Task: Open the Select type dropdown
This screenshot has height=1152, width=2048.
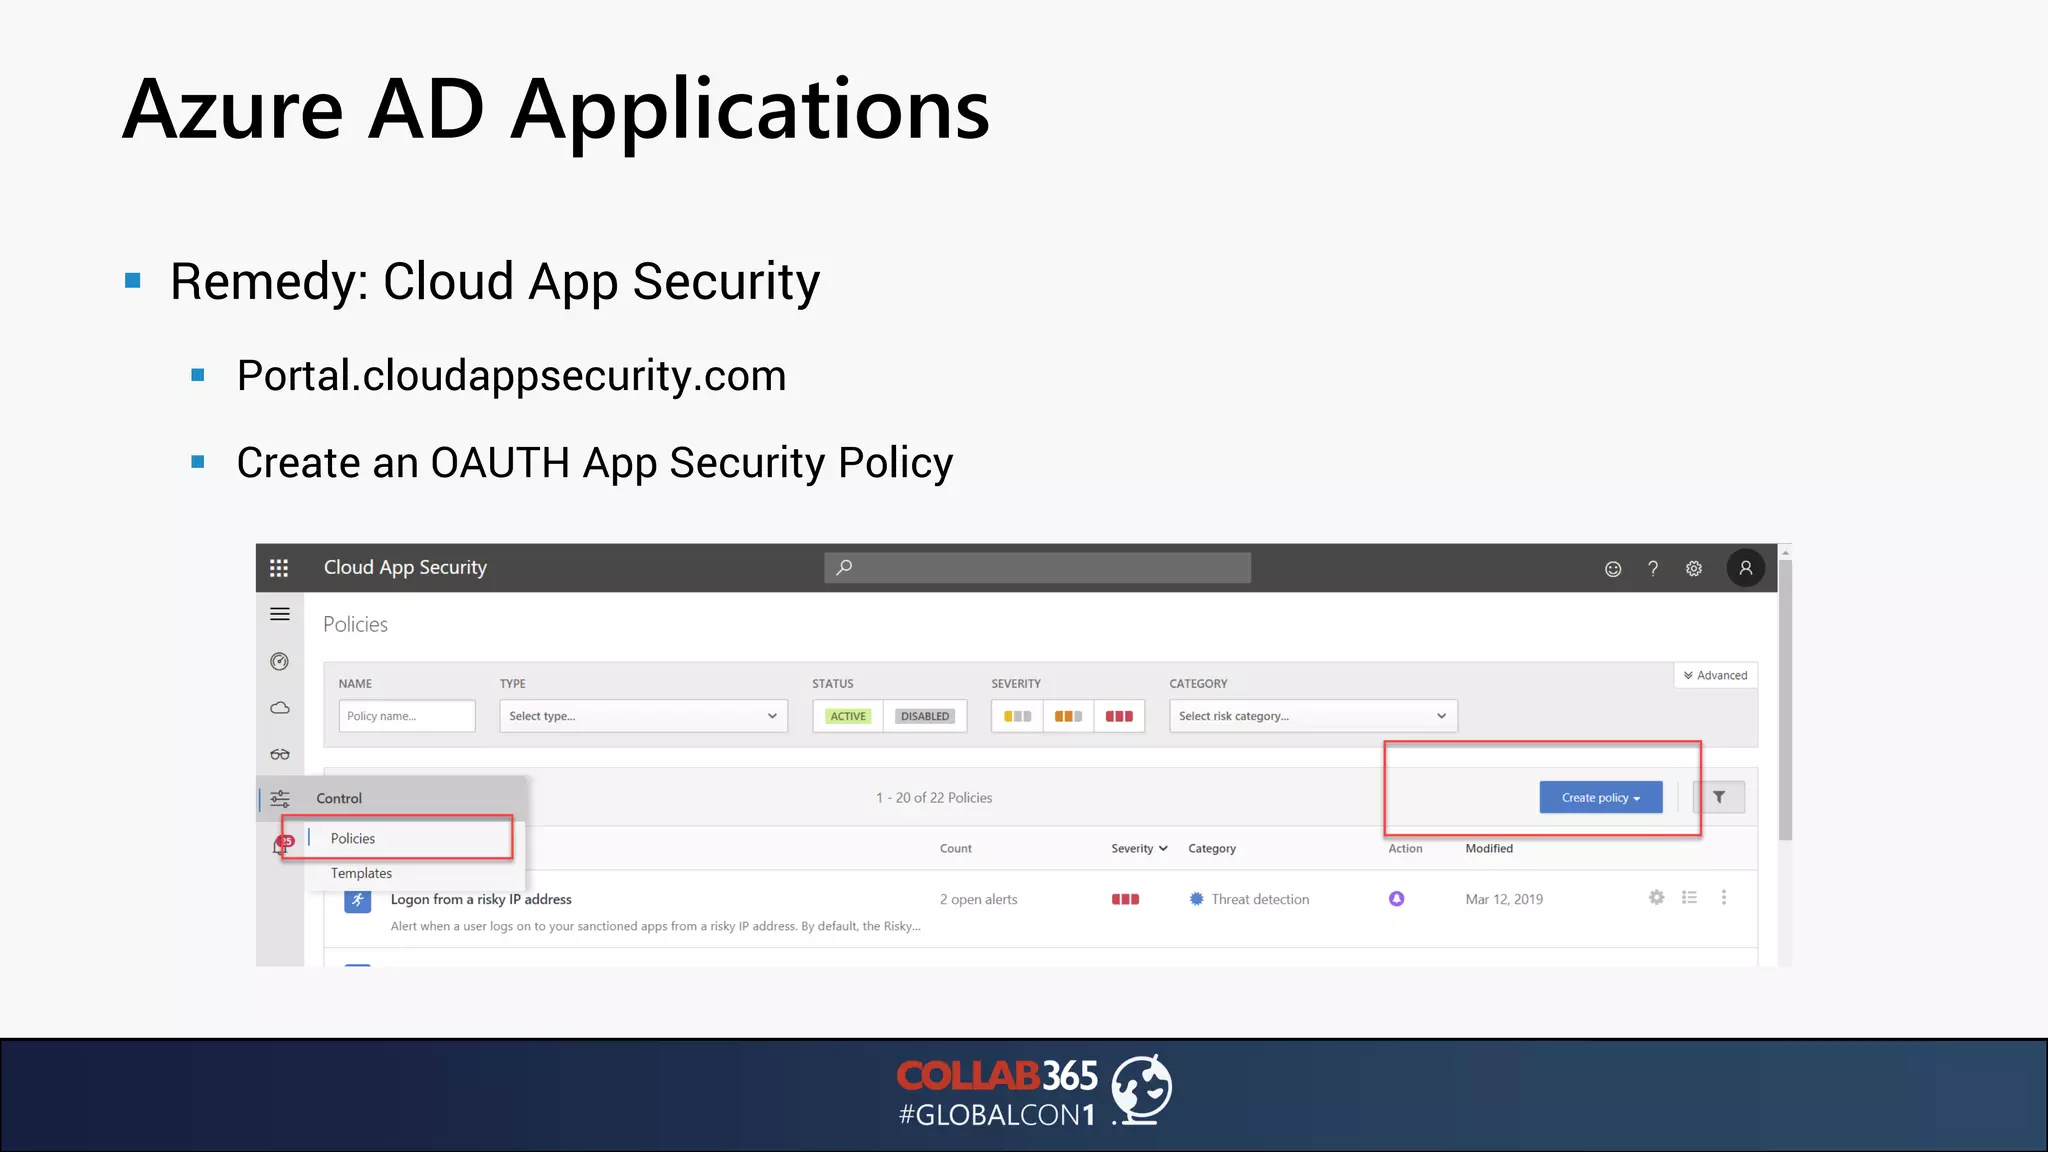Action: 643,716
